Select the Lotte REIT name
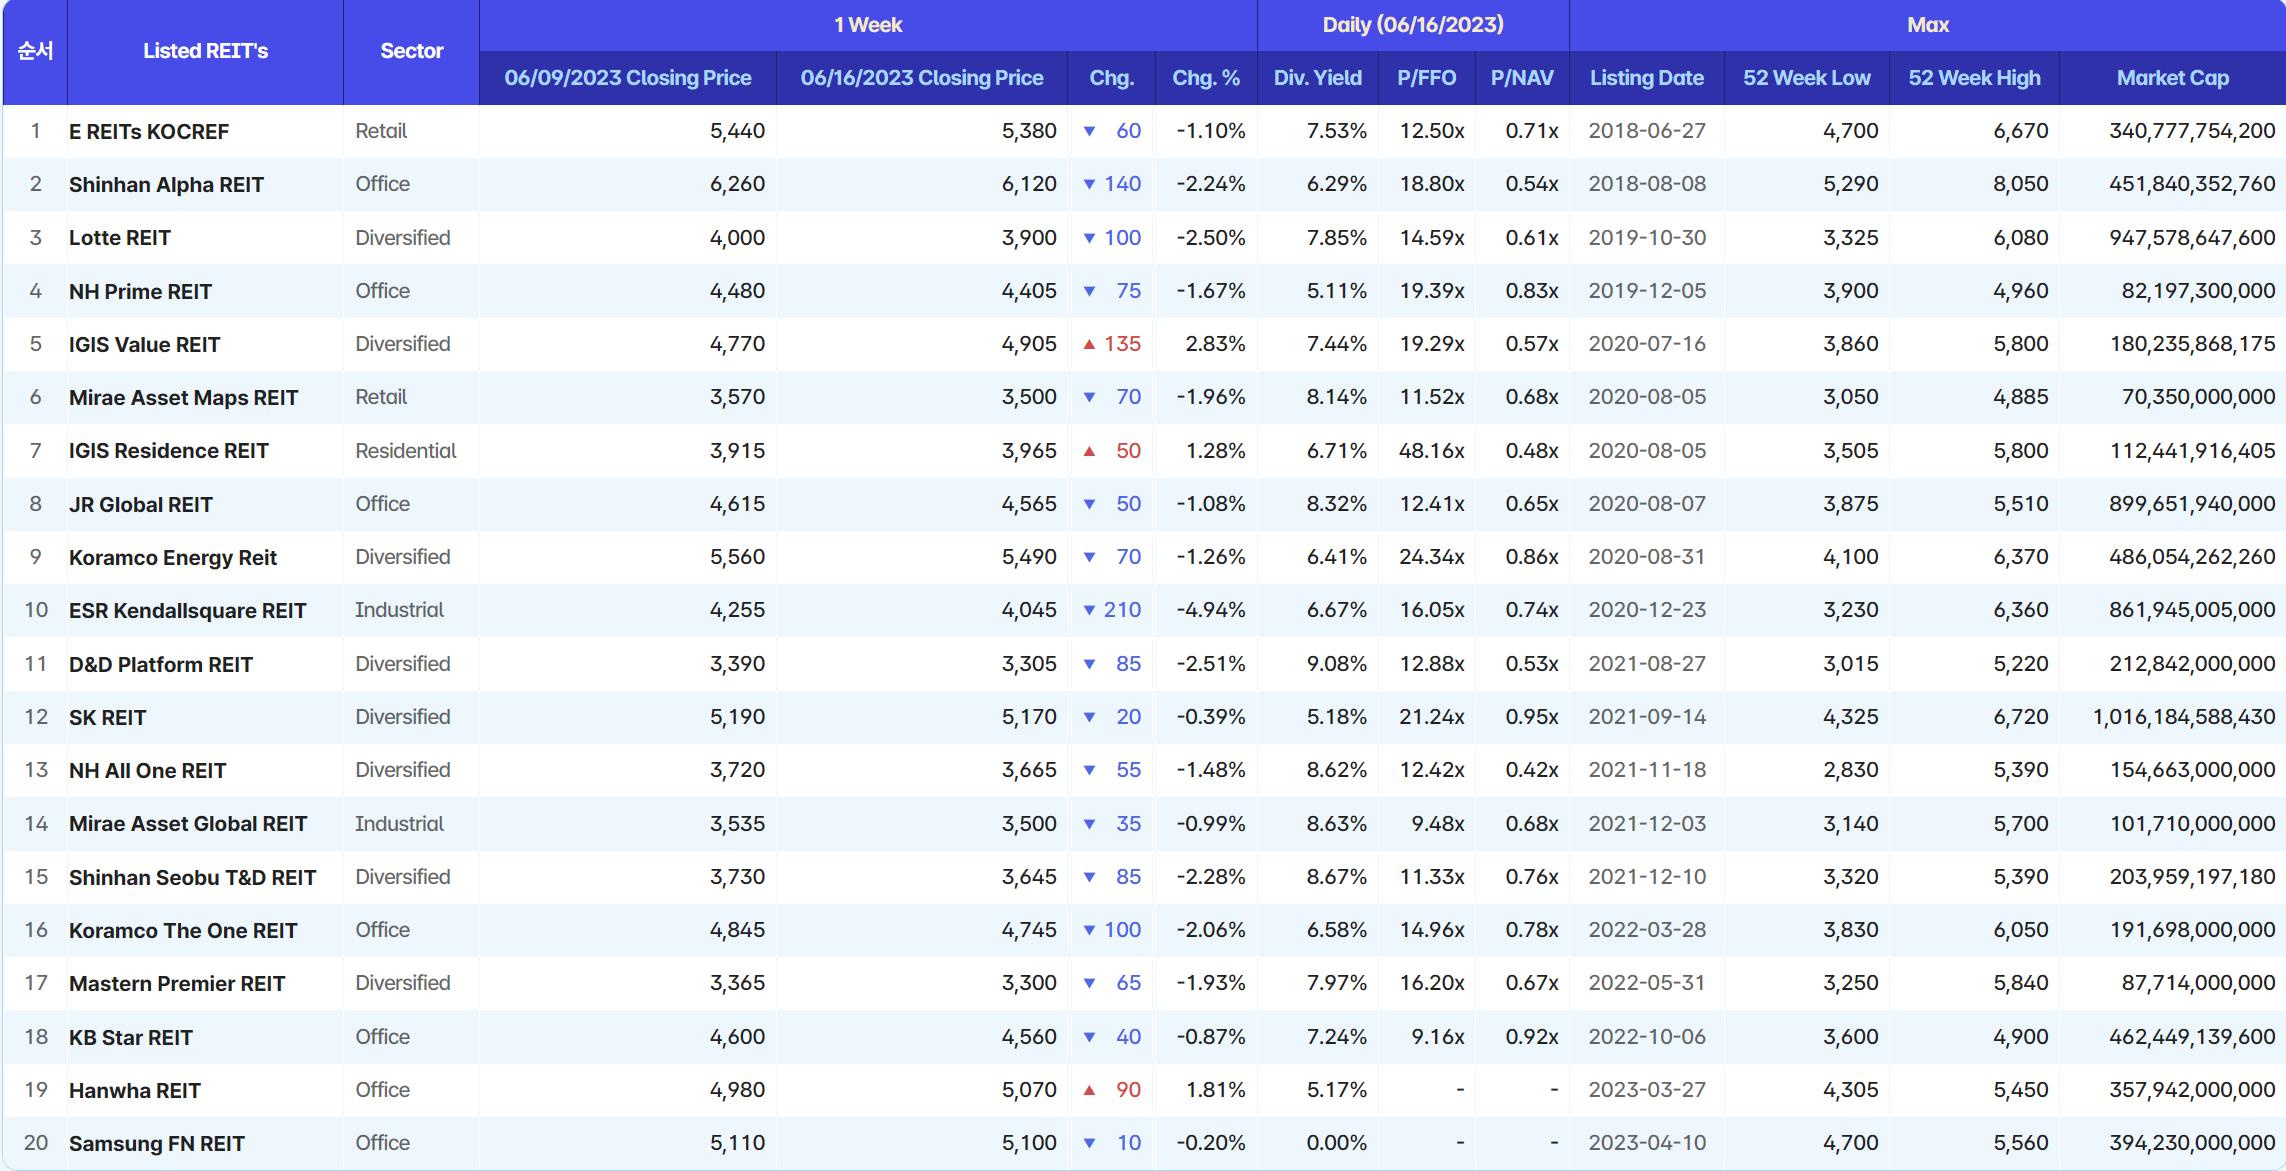2286x1171 pixels. [x=120, y=238]
